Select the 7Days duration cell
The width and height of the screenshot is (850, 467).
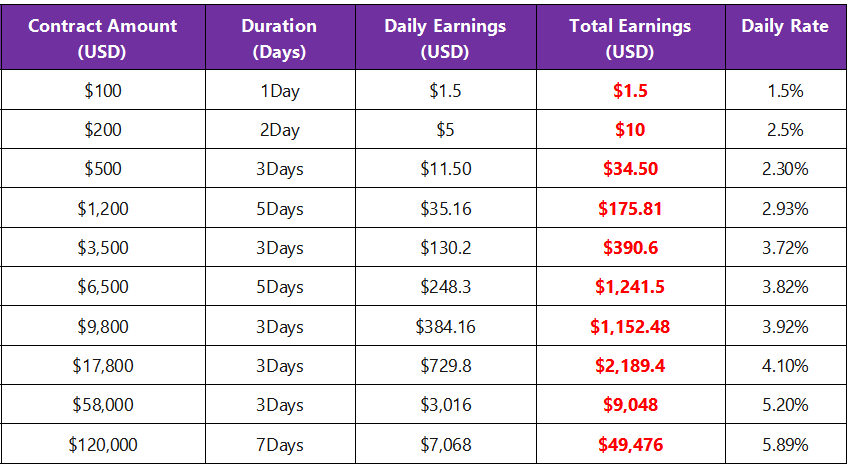pos(279,444)
